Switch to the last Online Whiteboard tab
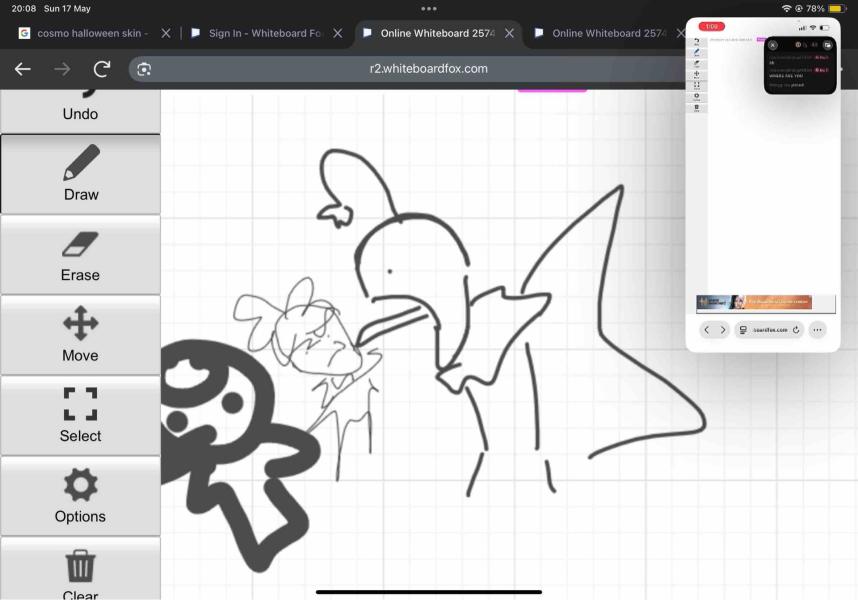Screen dimensions: 858x600 point(608,33)
